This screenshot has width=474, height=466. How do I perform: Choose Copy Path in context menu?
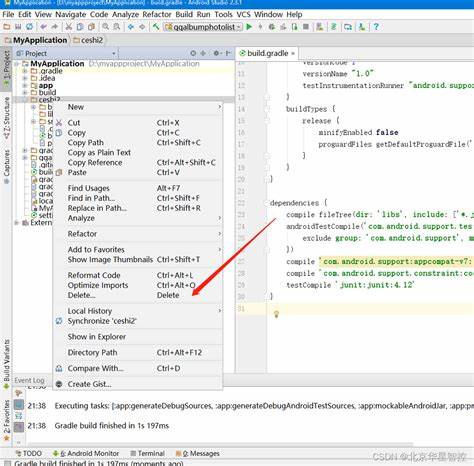[x=138, y=143]
